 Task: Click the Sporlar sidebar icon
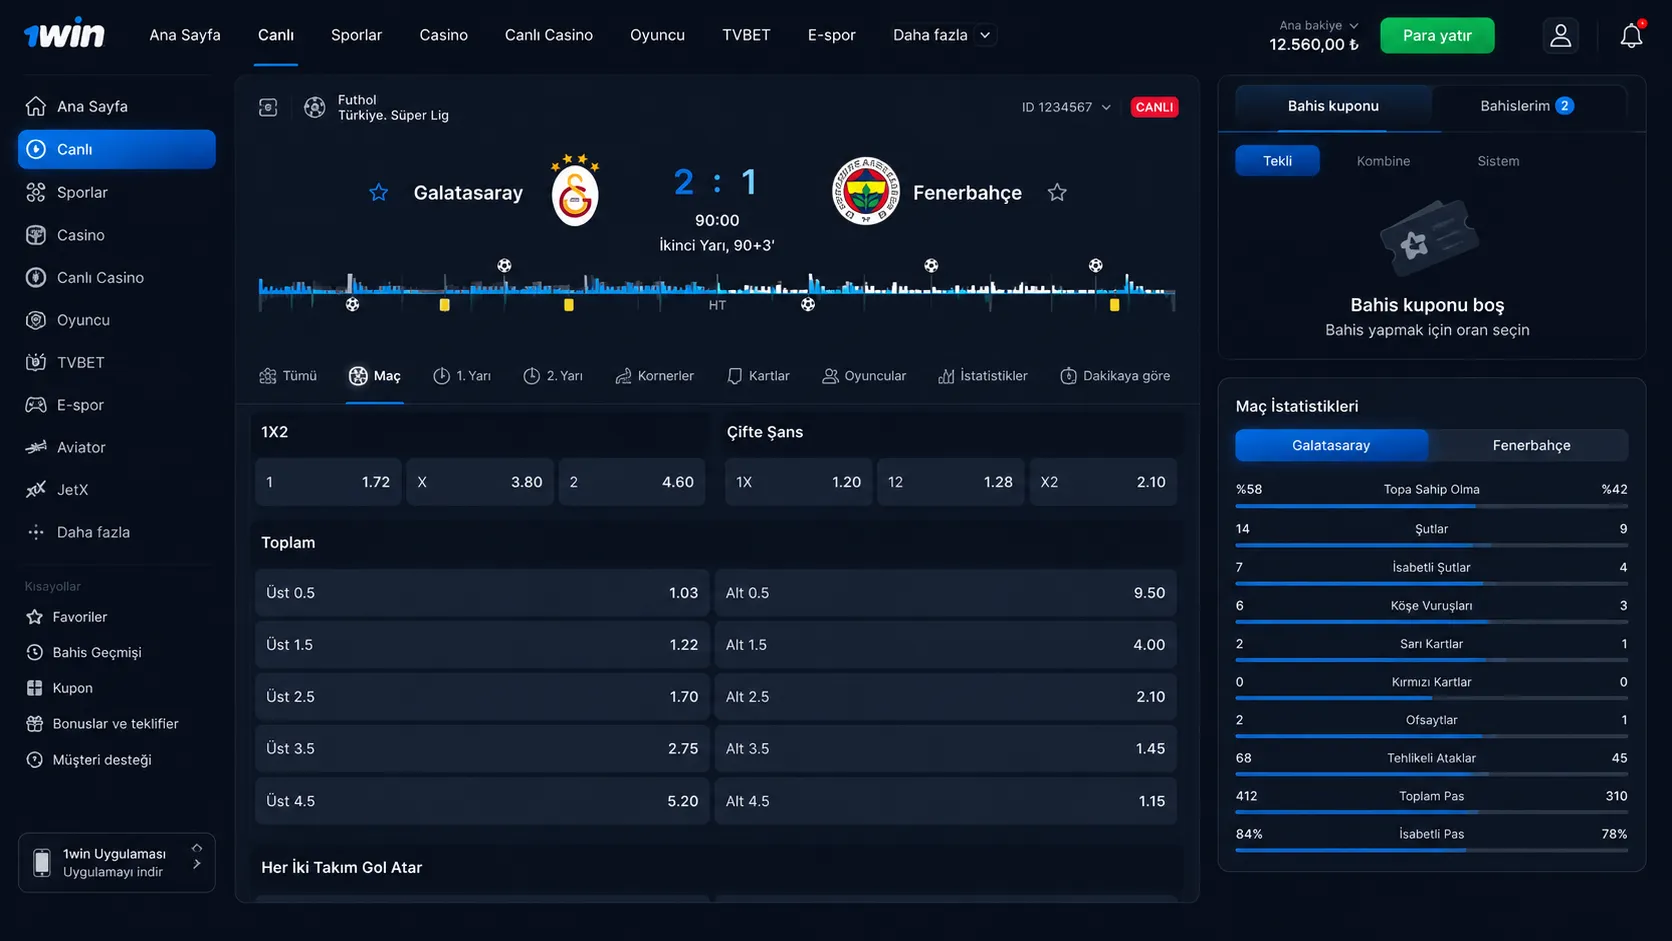tap(36, 192)
